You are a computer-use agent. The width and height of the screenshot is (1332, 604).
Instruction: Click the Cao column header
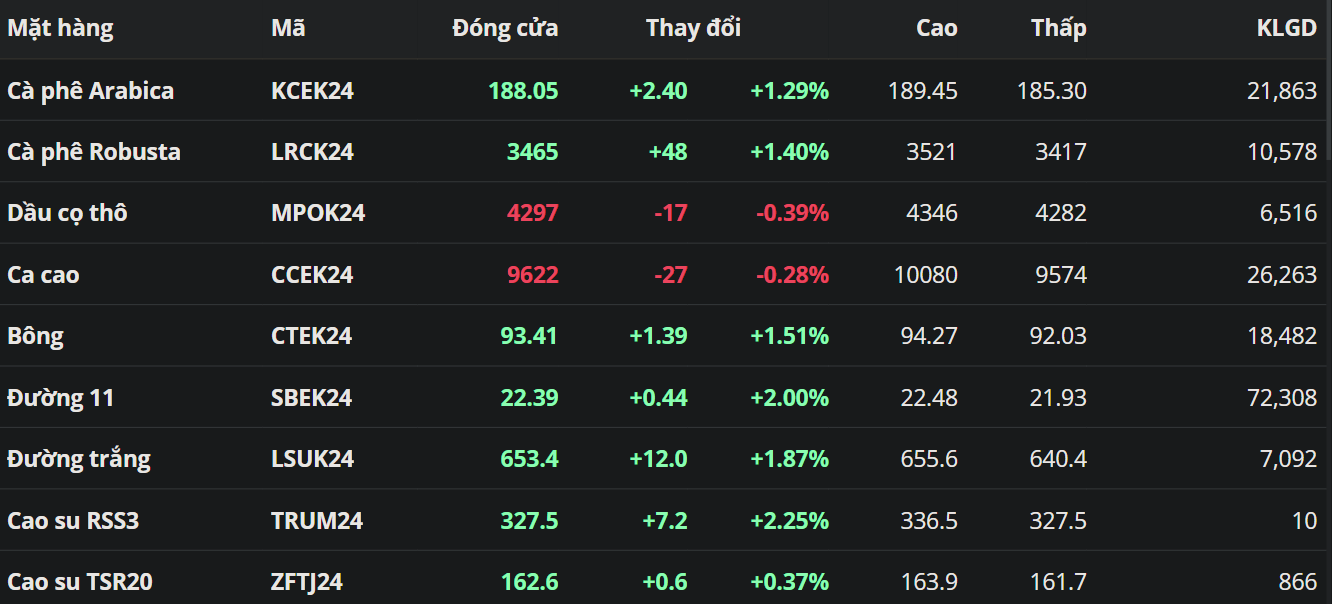[x=936, y=28]
